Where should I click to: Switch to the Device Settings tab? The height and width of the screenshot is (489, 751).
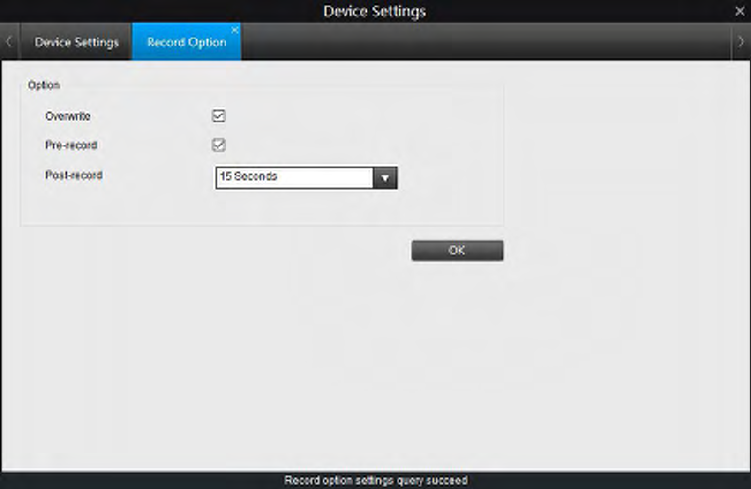76,42
